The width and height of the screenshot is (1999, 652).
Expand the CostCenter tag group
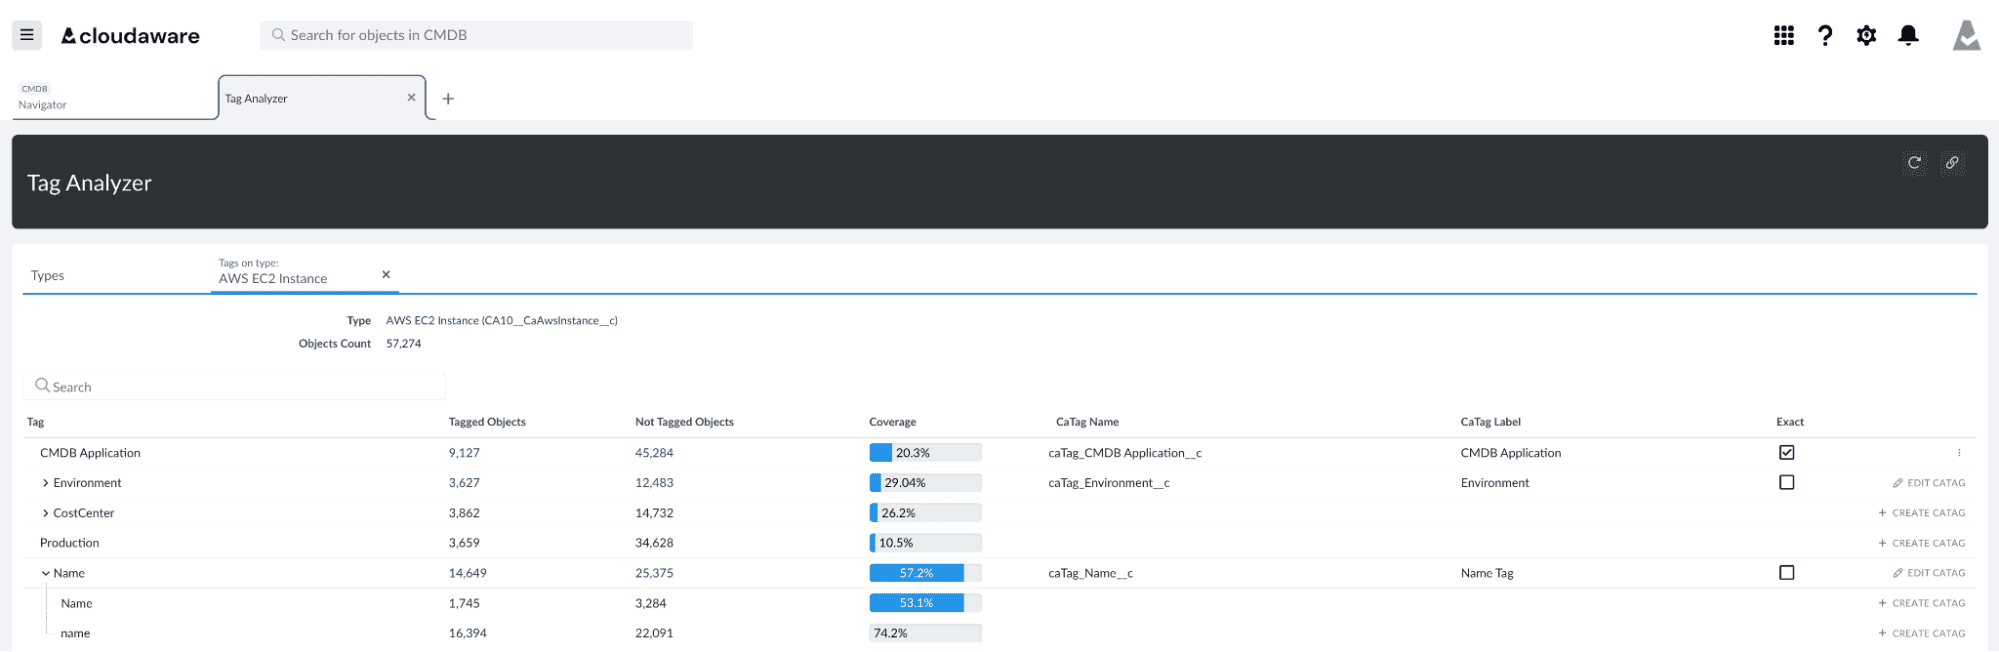pyautogui.click(x=46, y=513)
